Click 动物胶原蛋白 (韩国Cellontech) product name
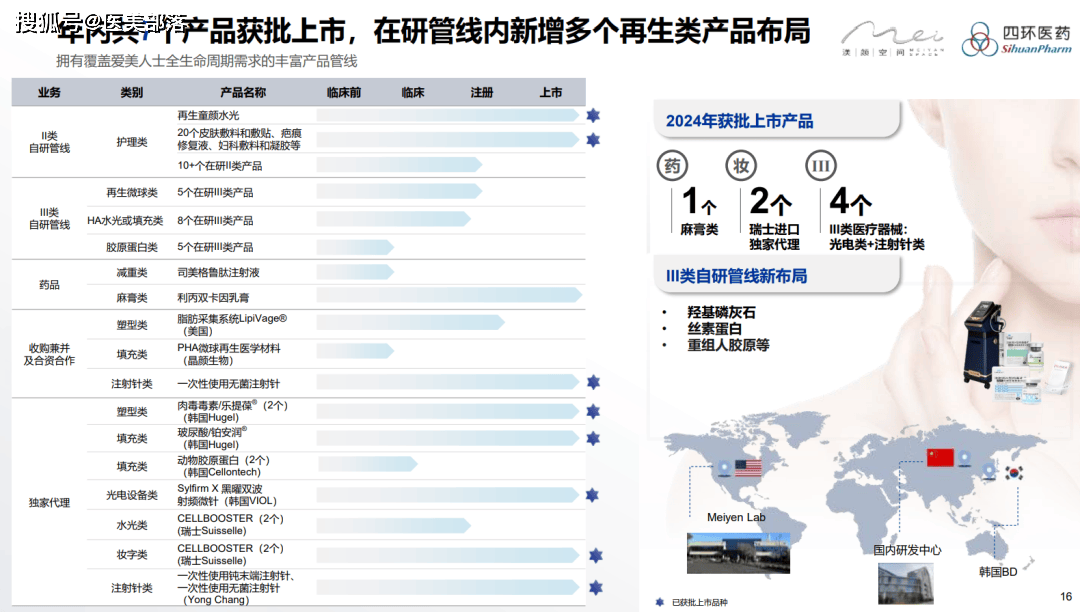 coord(223,466)
